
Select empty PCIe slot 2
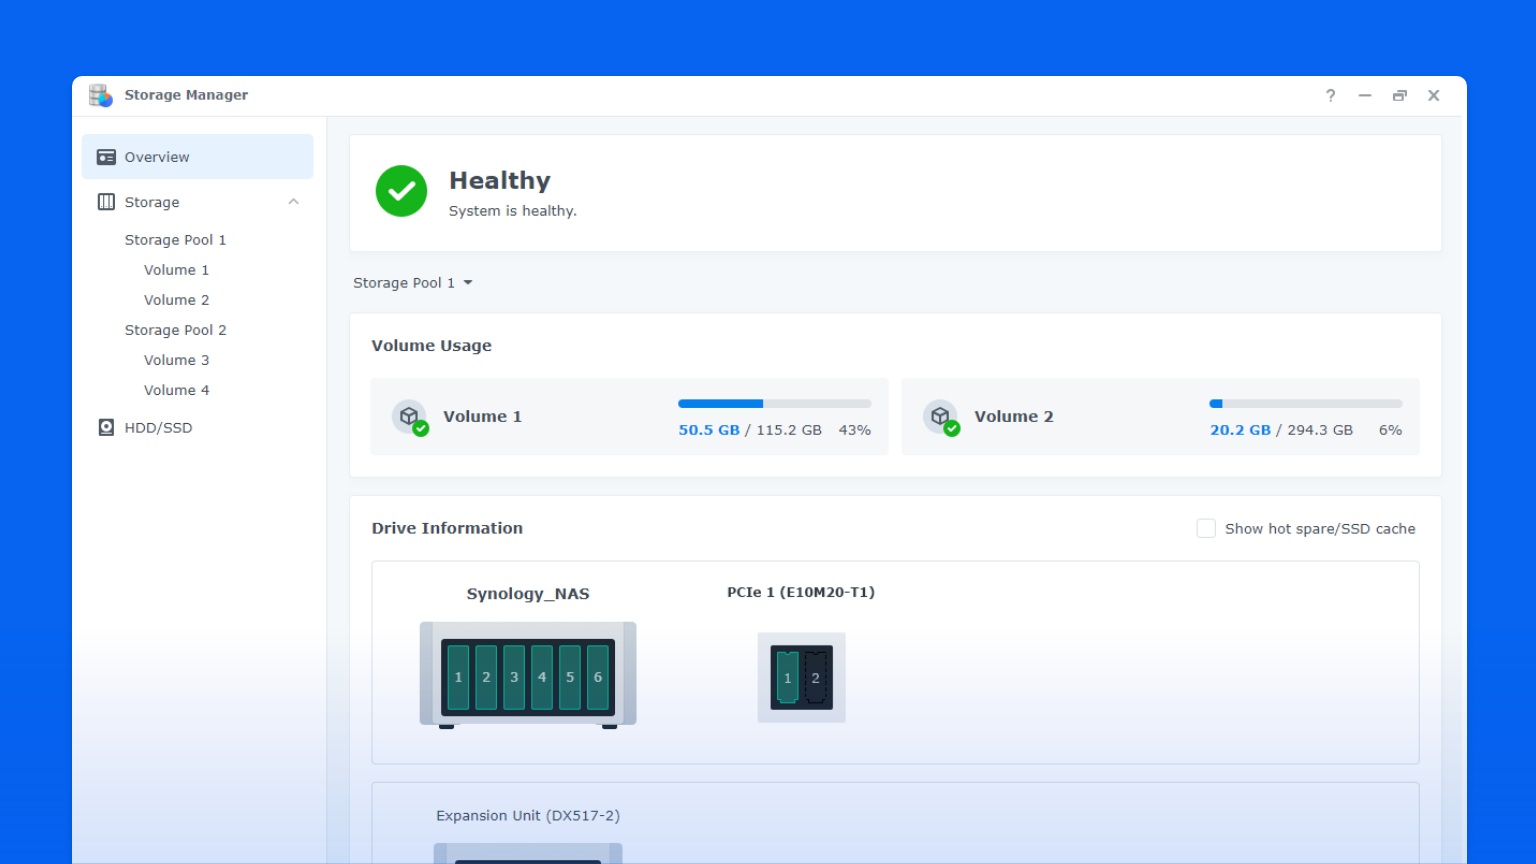tap(816, 678)
